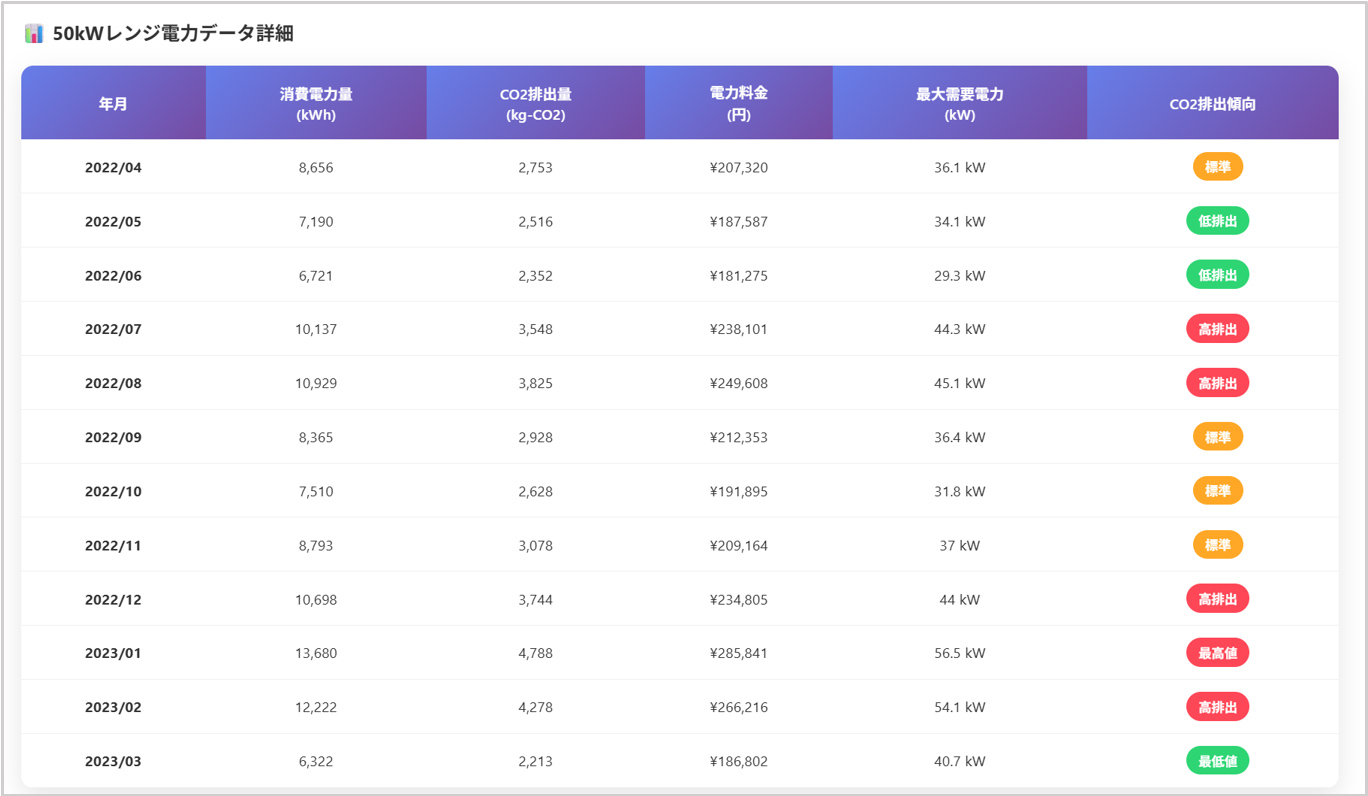
Task: Click the 29.3 kW peak demand cell
Action: (959, 275)
